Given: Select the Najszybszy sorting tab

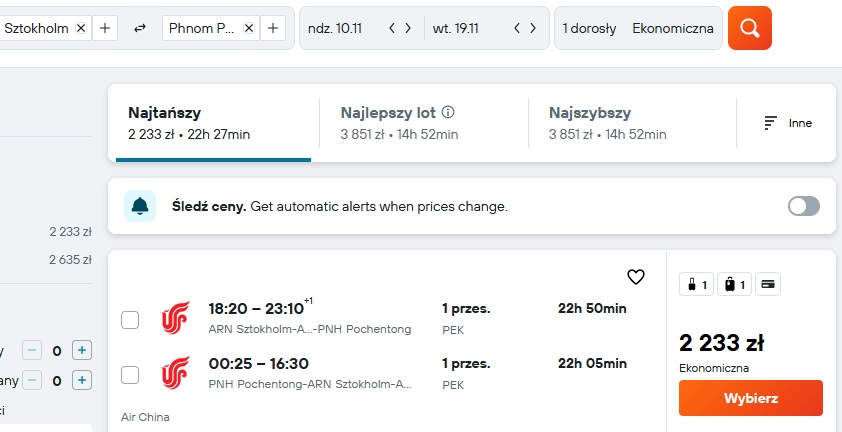Looking at the screenshot, I should coord(632,123).
